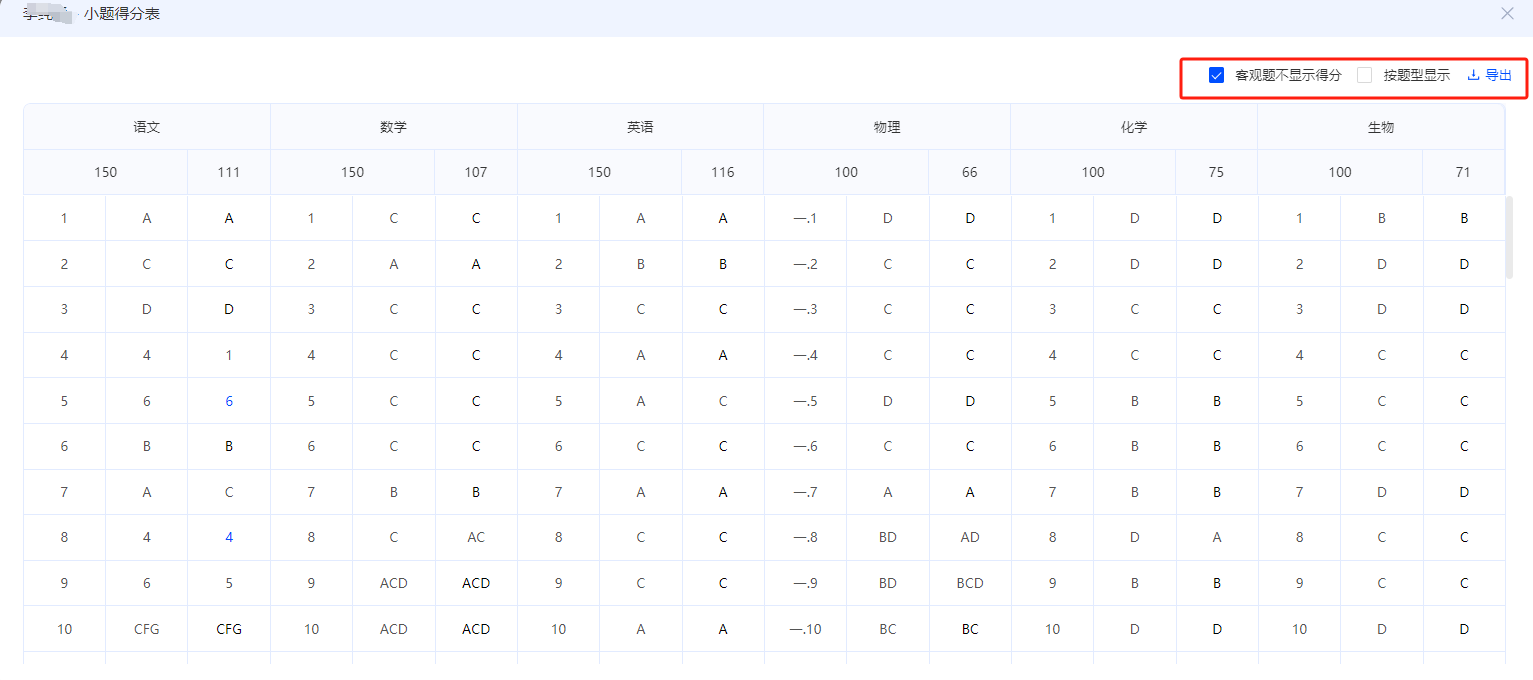Click question label —.5 in 物理
The image size is (1533, 680).
(x=805, y=401)
